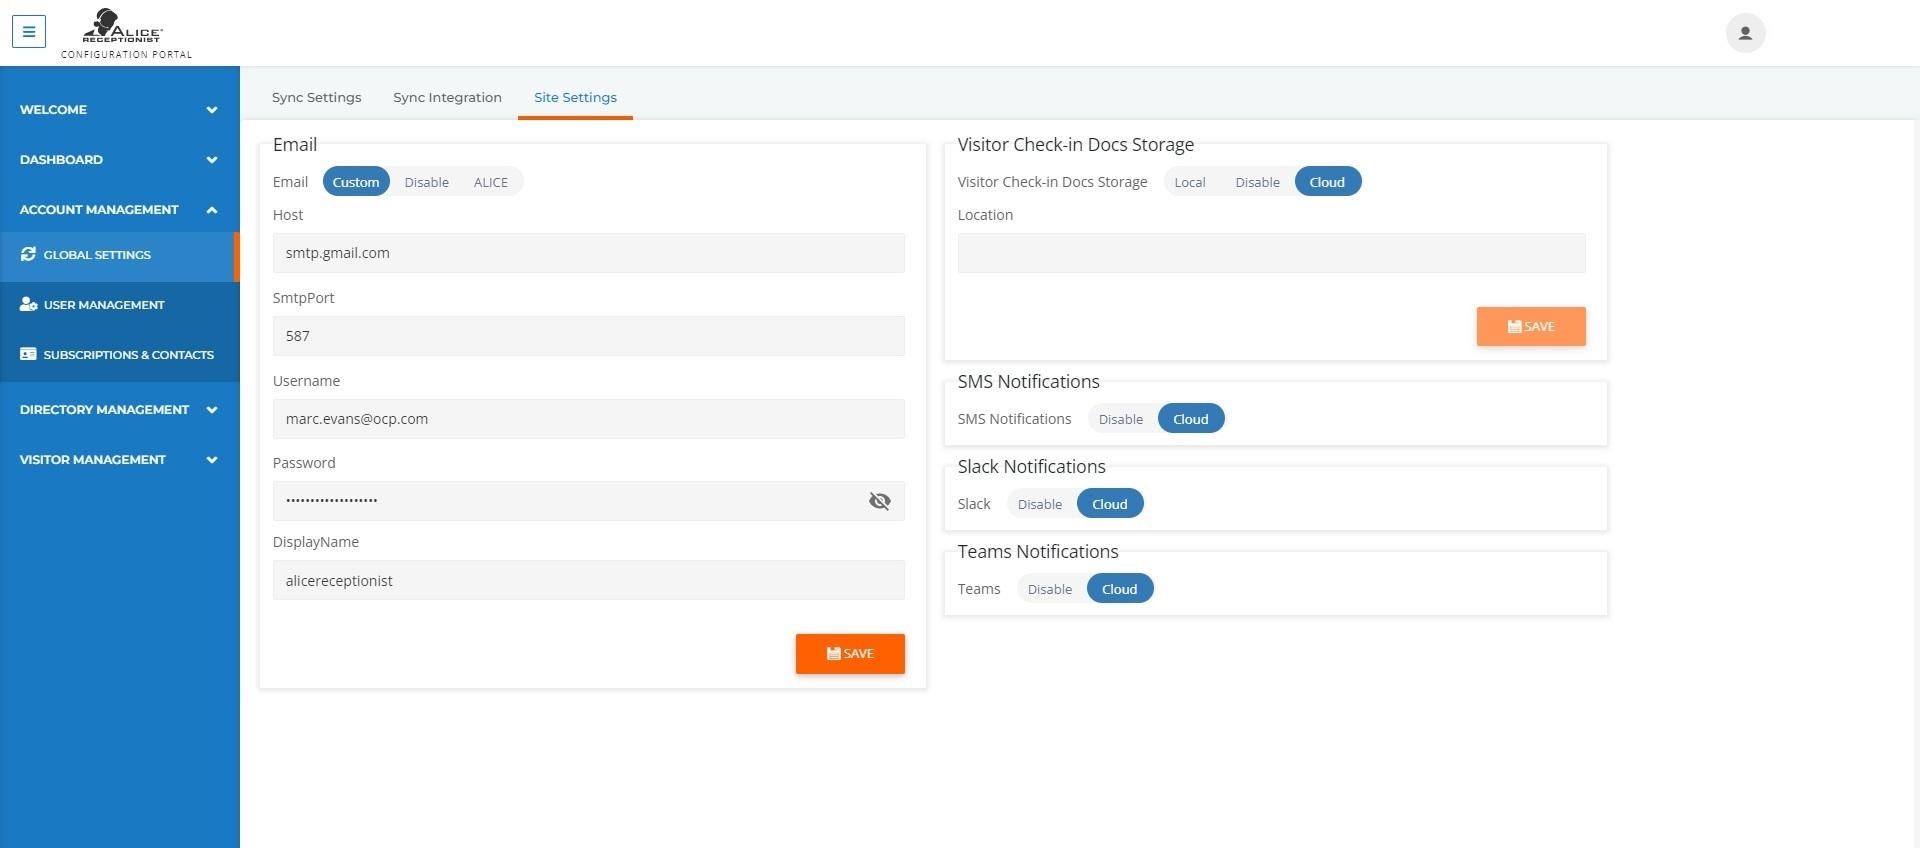Save the Docs Storage settings
This screenshot has height=848, width=1920.
[1531, 326]
